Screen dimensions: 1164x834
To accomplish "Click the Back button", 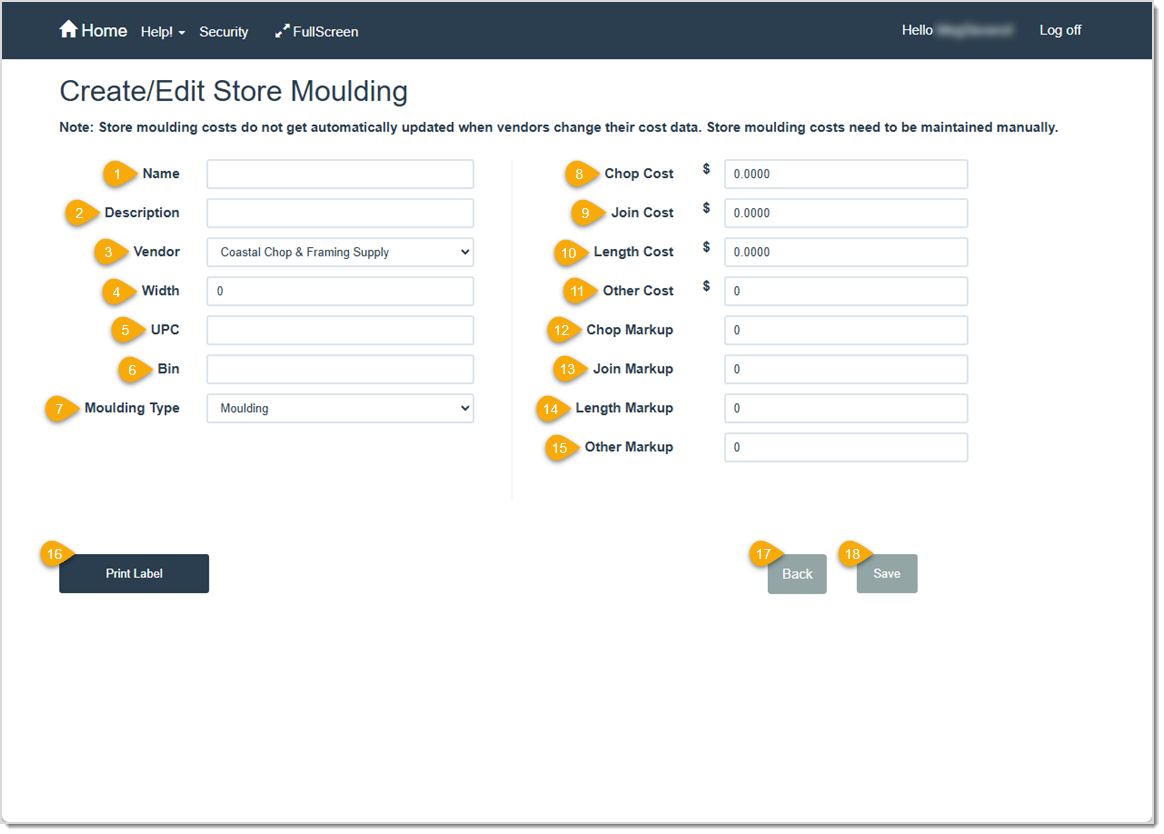I will pyautogui.click(x=796, y=573).
